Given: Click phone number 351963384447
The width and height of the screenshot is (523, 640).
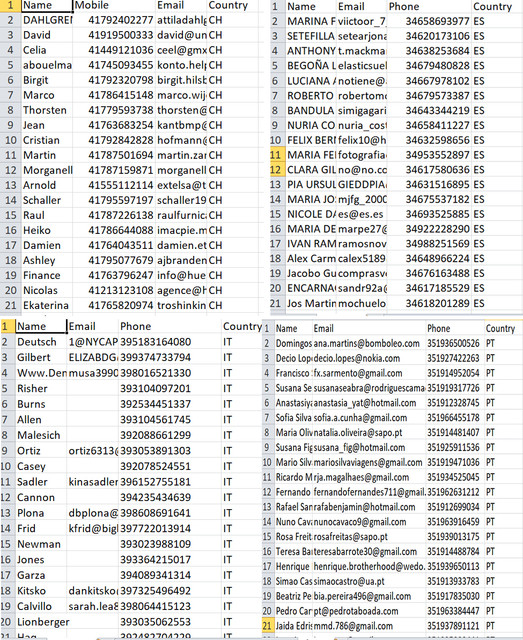Looking at the screenshot, I should click(x=455, y=611).
